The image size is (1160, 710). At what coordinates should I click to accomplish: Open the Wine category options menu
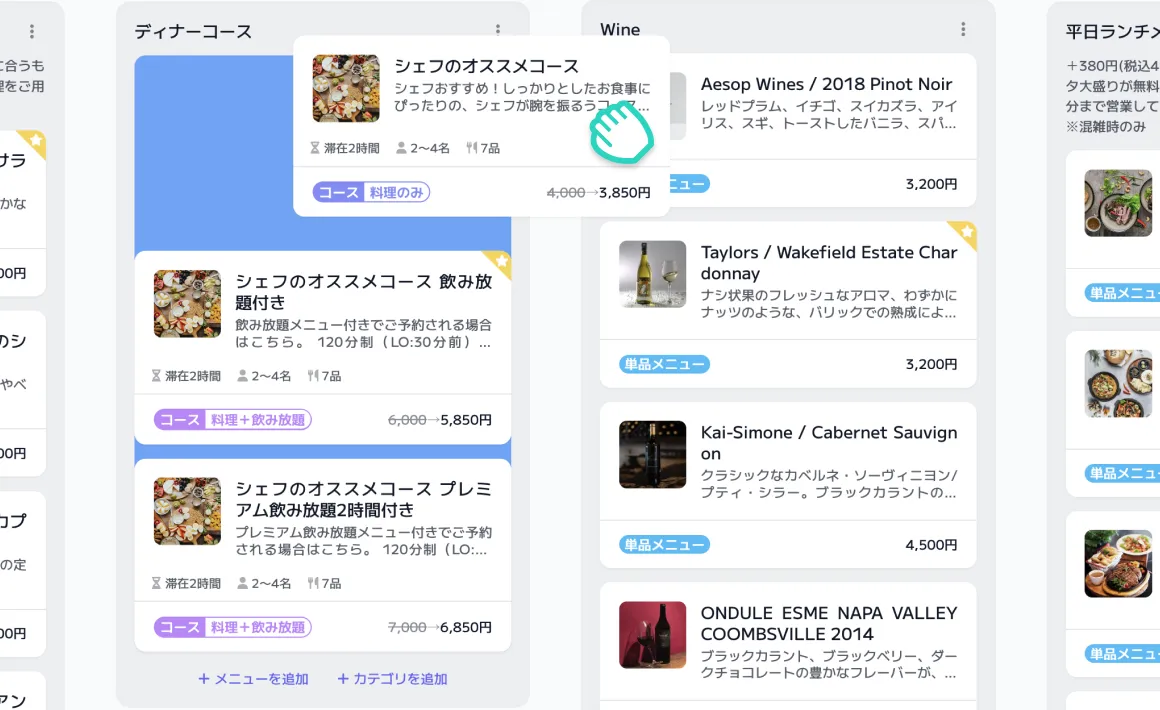point(963,30)
